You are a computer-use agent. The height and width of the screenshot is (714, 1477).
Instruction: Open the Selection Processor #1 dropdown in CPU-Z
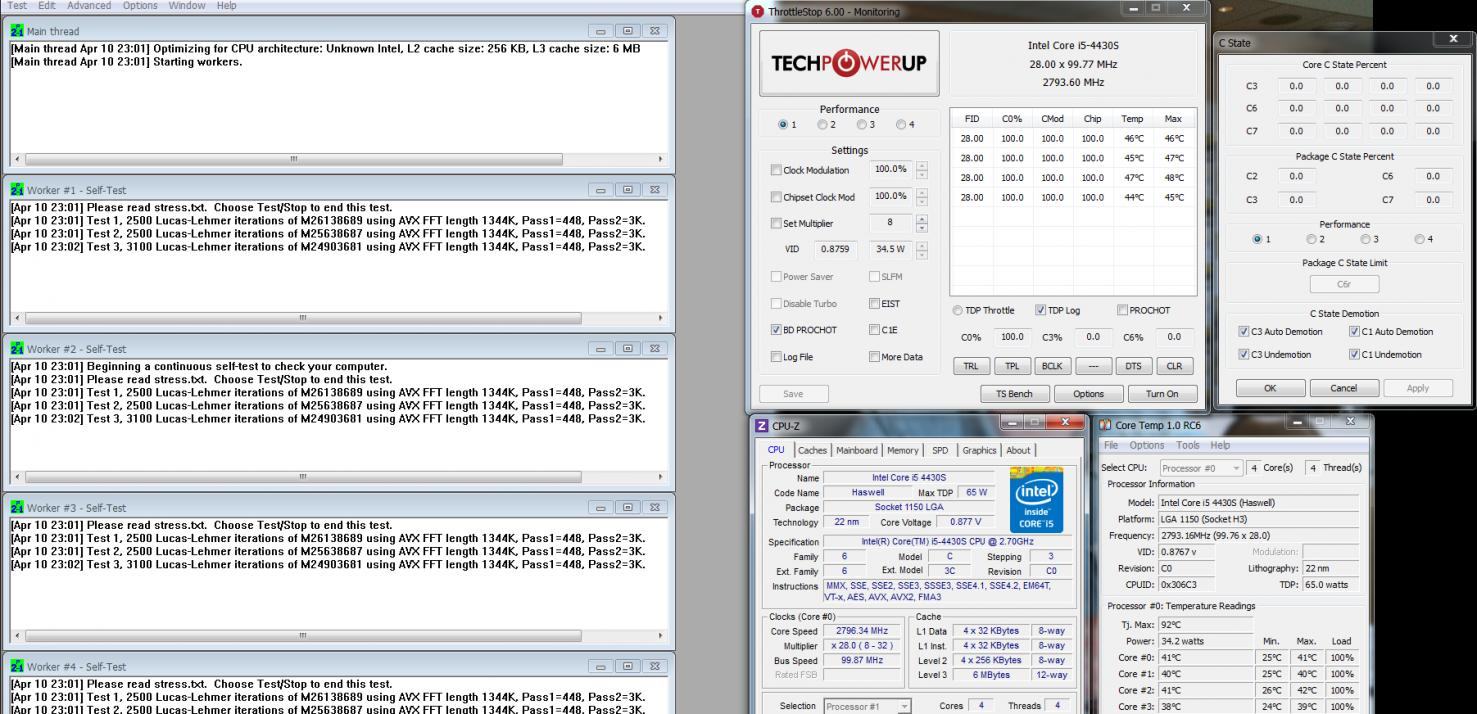[867, 706]
